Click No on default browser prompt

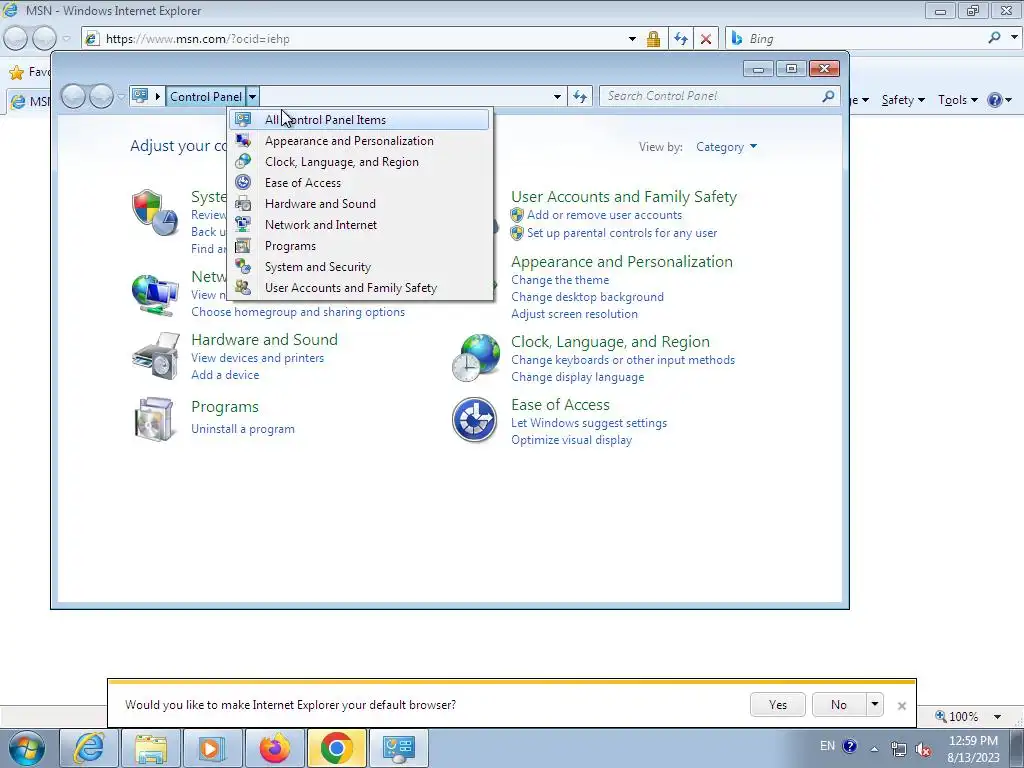(x=839, y=705)
